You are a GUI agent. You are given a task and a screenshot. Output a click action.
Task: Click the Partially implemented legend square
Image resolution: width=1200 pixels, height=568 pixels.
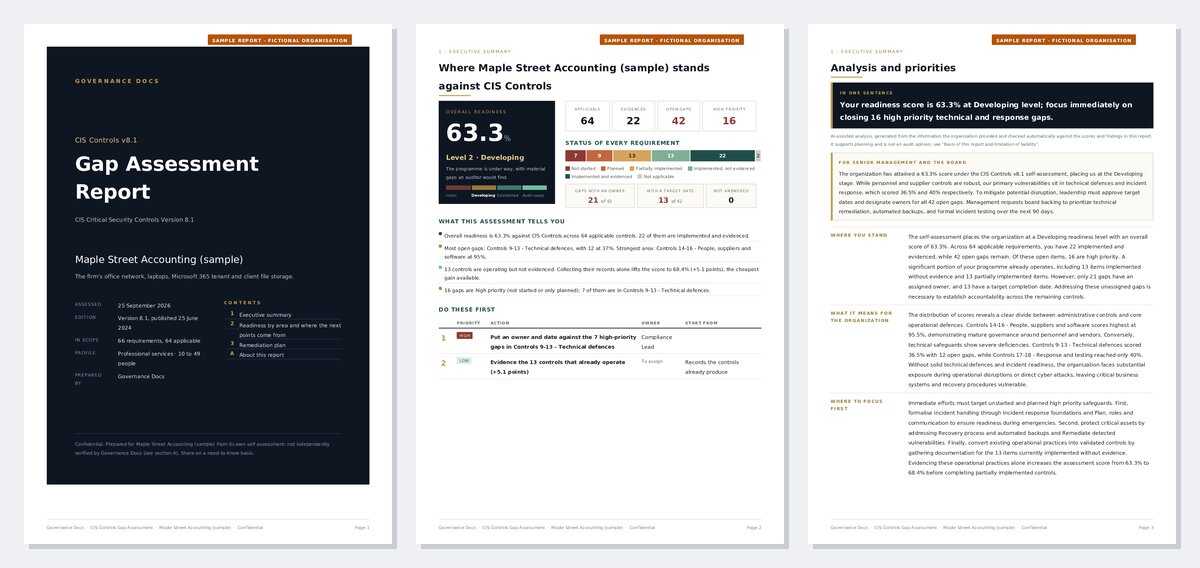pyautogui.click(x=632, y=168)
